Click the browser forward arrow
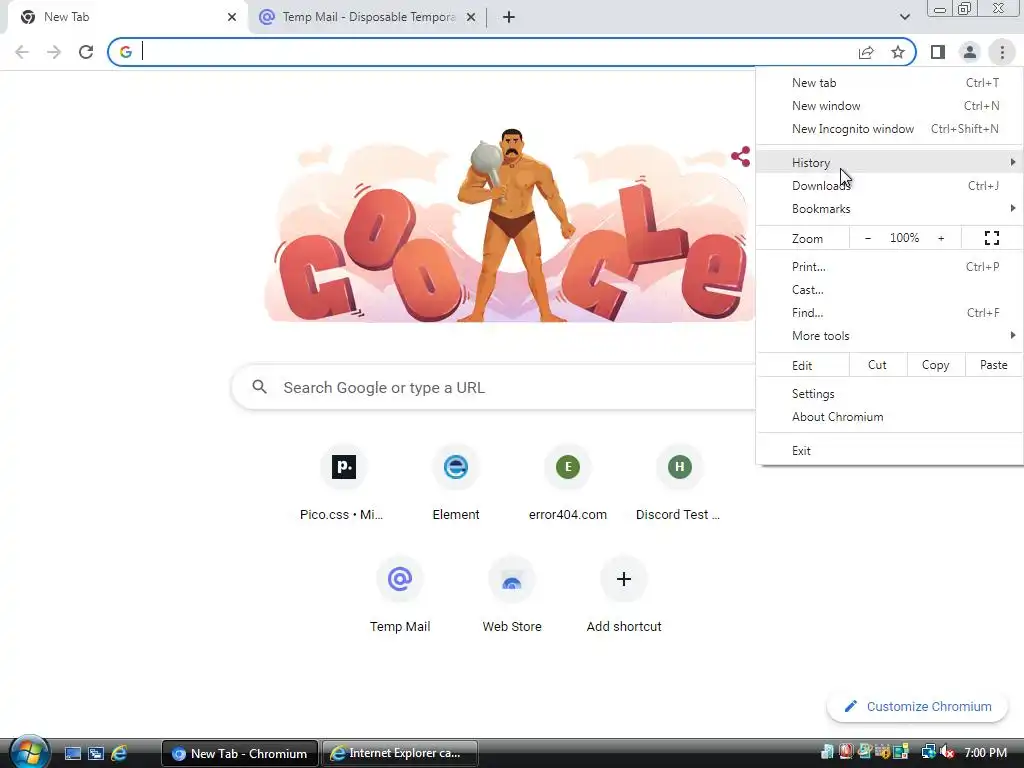Viewport: 1024px width, 768px height. [x=54, y=52]
